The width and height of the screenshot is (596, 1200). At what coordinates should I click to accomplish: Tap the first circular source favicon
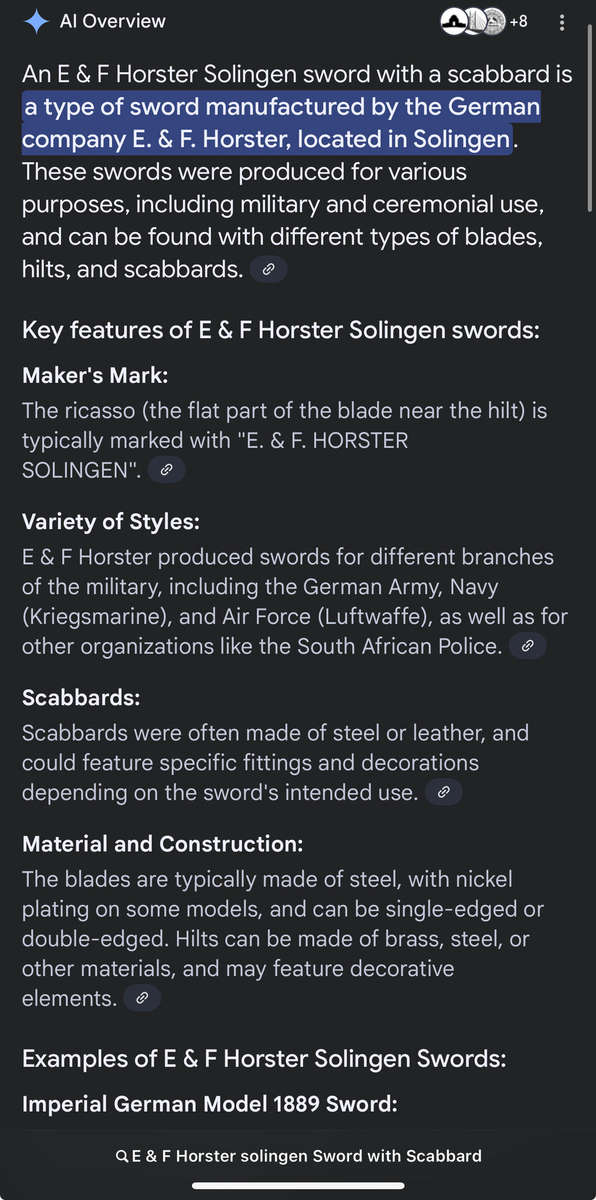click(455, 21)
